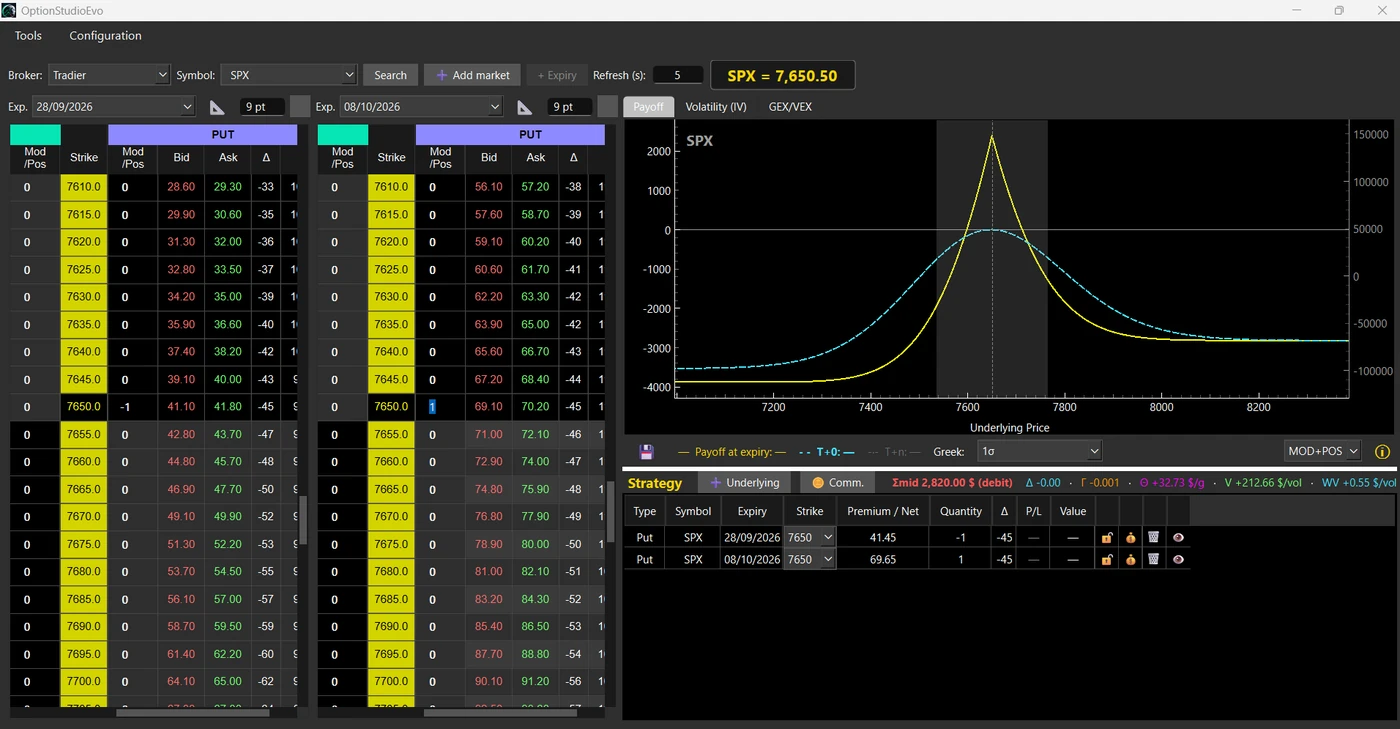
Task: Click the teal color block above the first chain
Action: [35, 135]
